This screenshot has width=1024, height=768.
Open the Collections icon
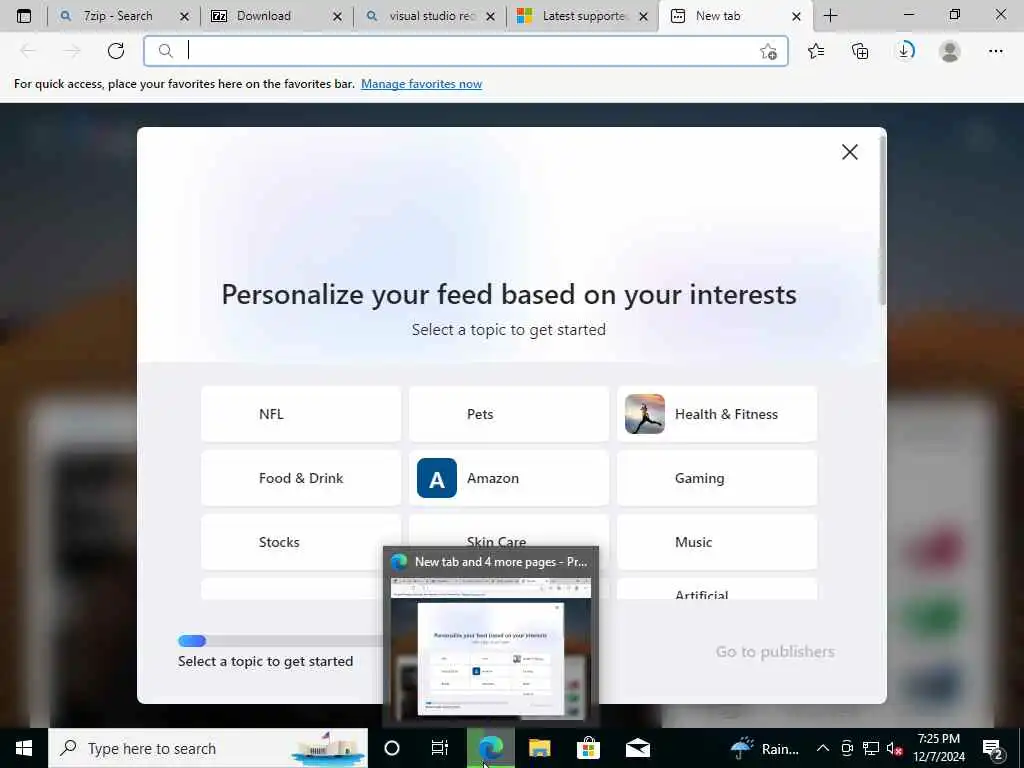point(860,51)
